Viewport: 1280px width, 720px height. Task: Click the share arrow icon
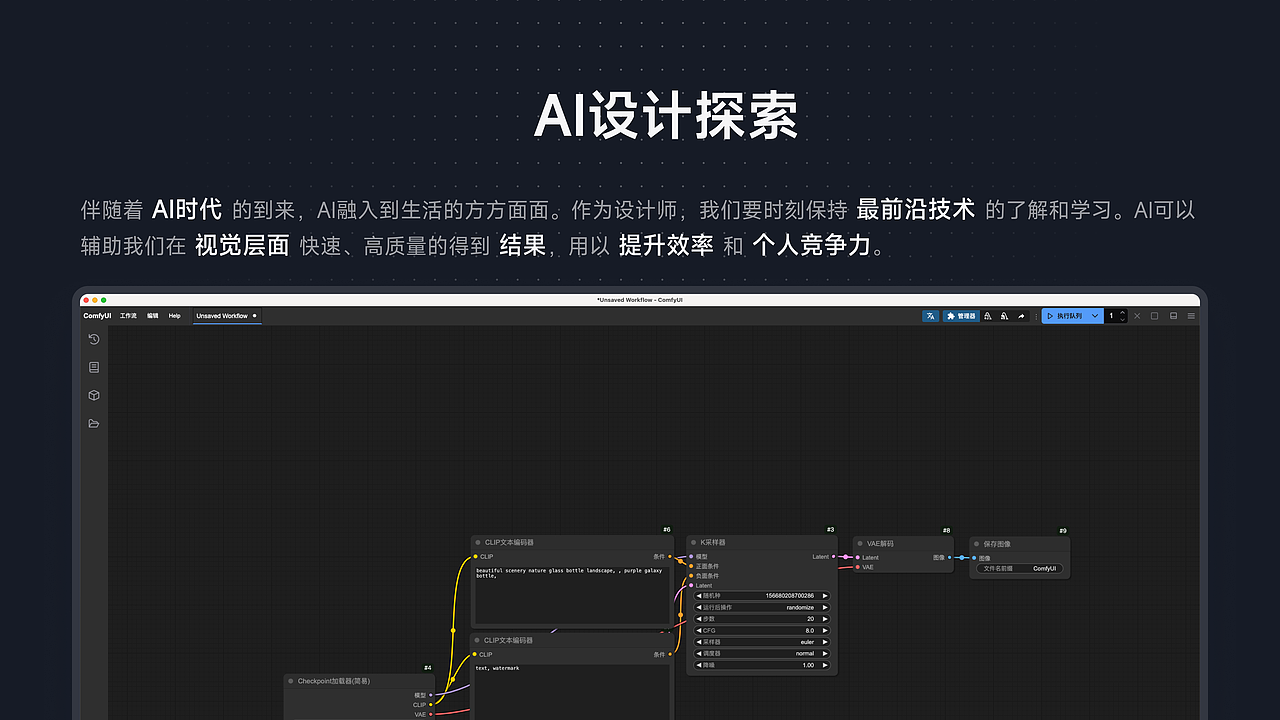pos(1021,316)
